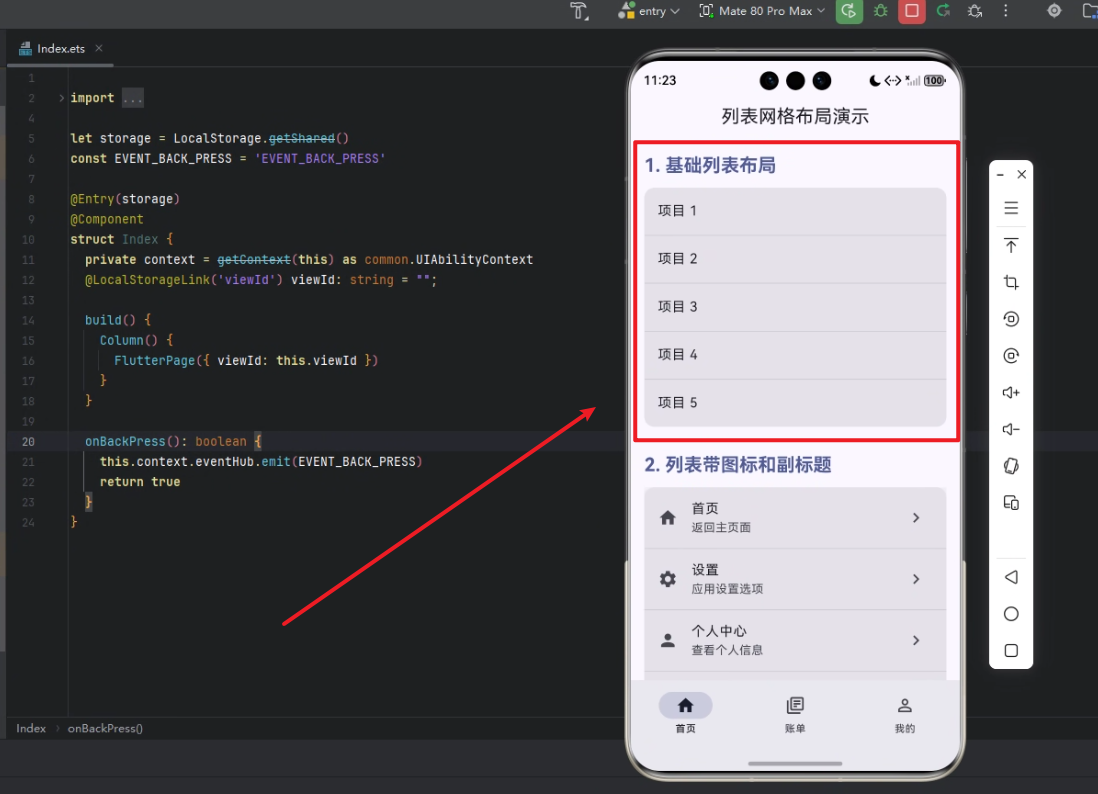Click the emulator rotate-right icon
Viewport: 1098px width, 794px height.
click(1011, 356)
